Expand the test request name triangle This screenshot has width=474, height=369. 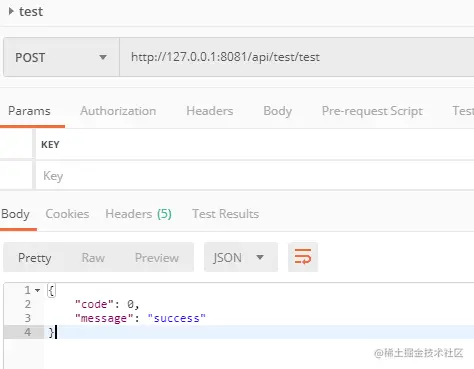click(x=11, y=11)
